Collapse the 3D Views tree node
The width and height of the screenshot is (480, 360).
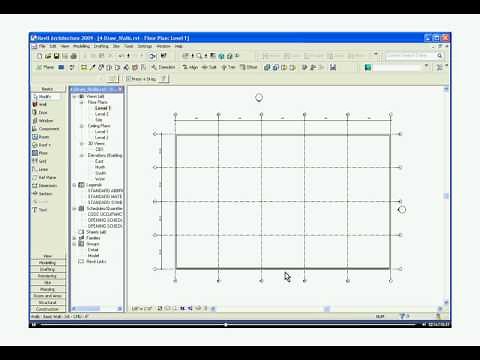82,144
